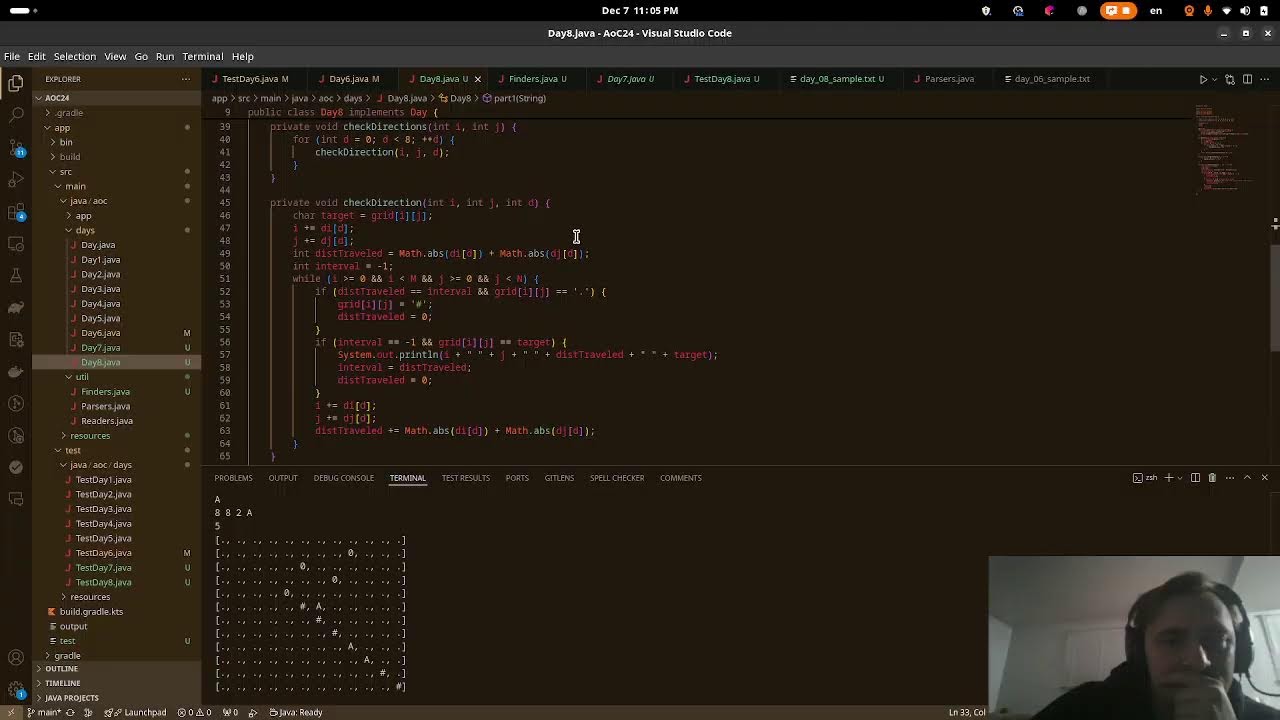Run the Java file with play icon

coord(1203,79)
